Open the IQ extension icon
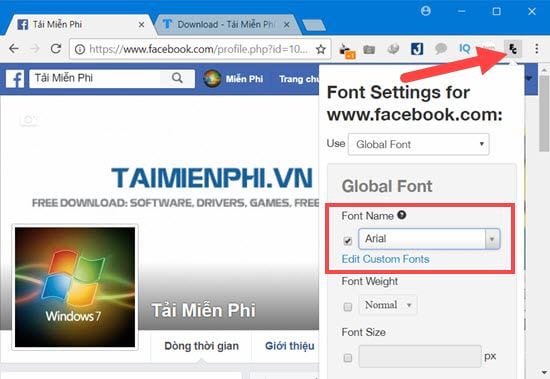This screenshot has width=550, height=379. (465, 49)
